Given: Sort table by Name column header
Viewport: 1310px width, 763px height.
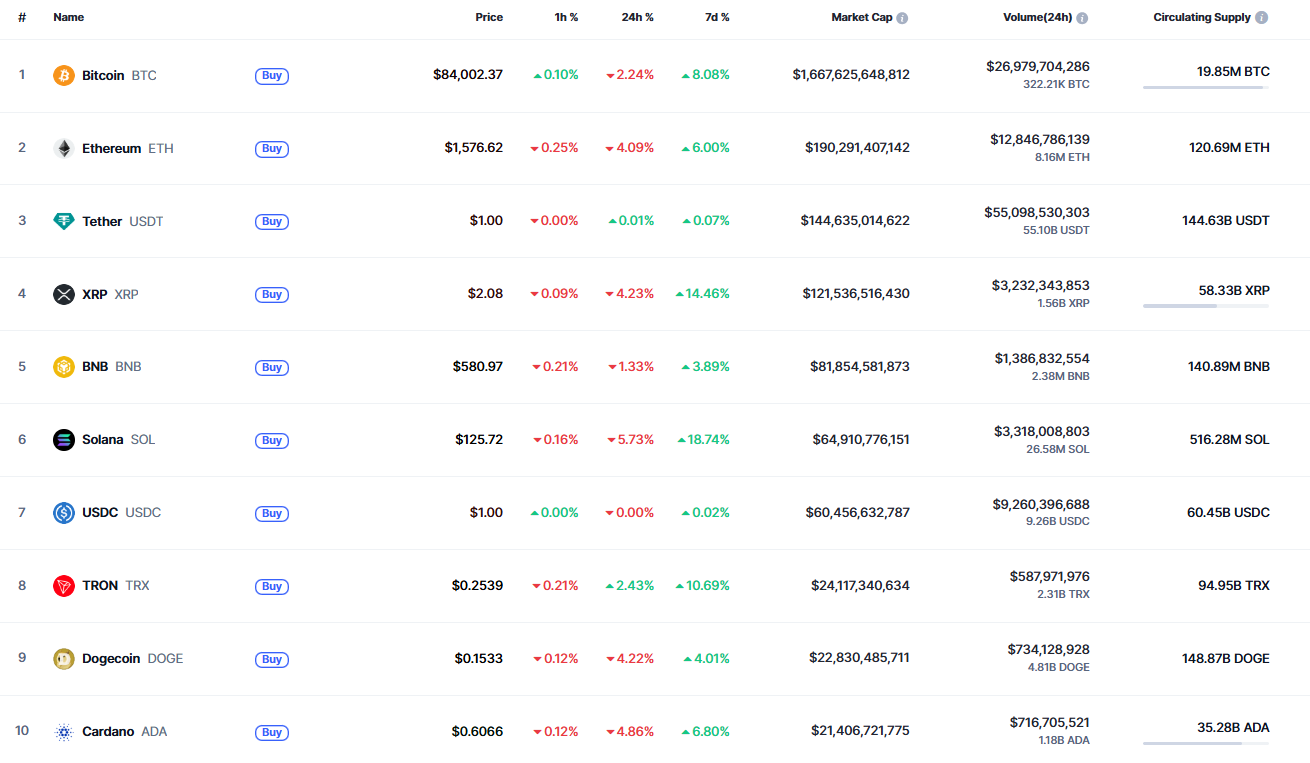Looking at the screenshot, I should click(69, 18).
